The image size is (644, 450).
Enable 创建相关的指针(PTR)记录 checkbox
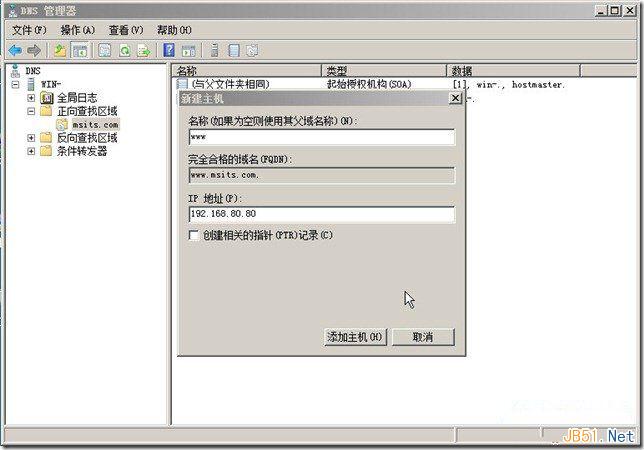[193, 235]
